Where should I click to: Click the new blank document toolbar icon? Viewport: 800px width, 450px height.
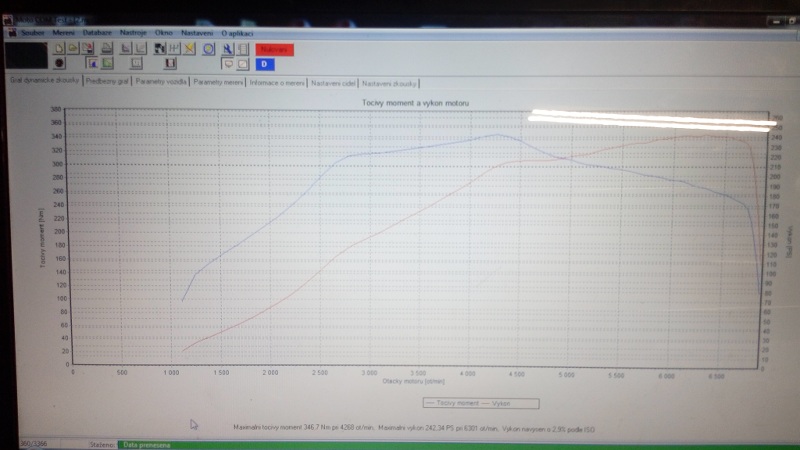click(59, 48)
